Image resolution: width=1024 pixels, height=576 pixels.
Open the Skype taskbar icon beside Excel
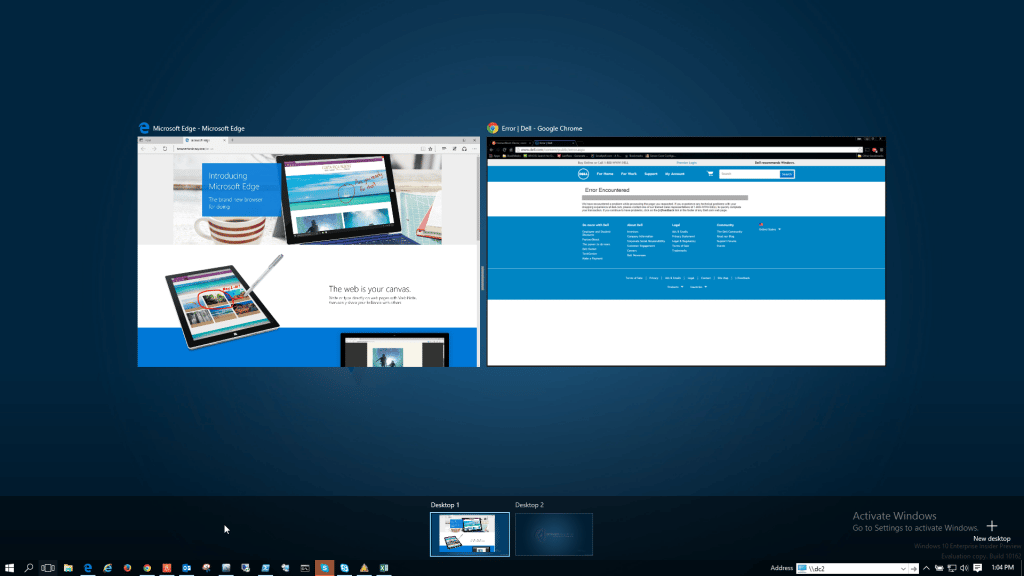click(344, 568)
